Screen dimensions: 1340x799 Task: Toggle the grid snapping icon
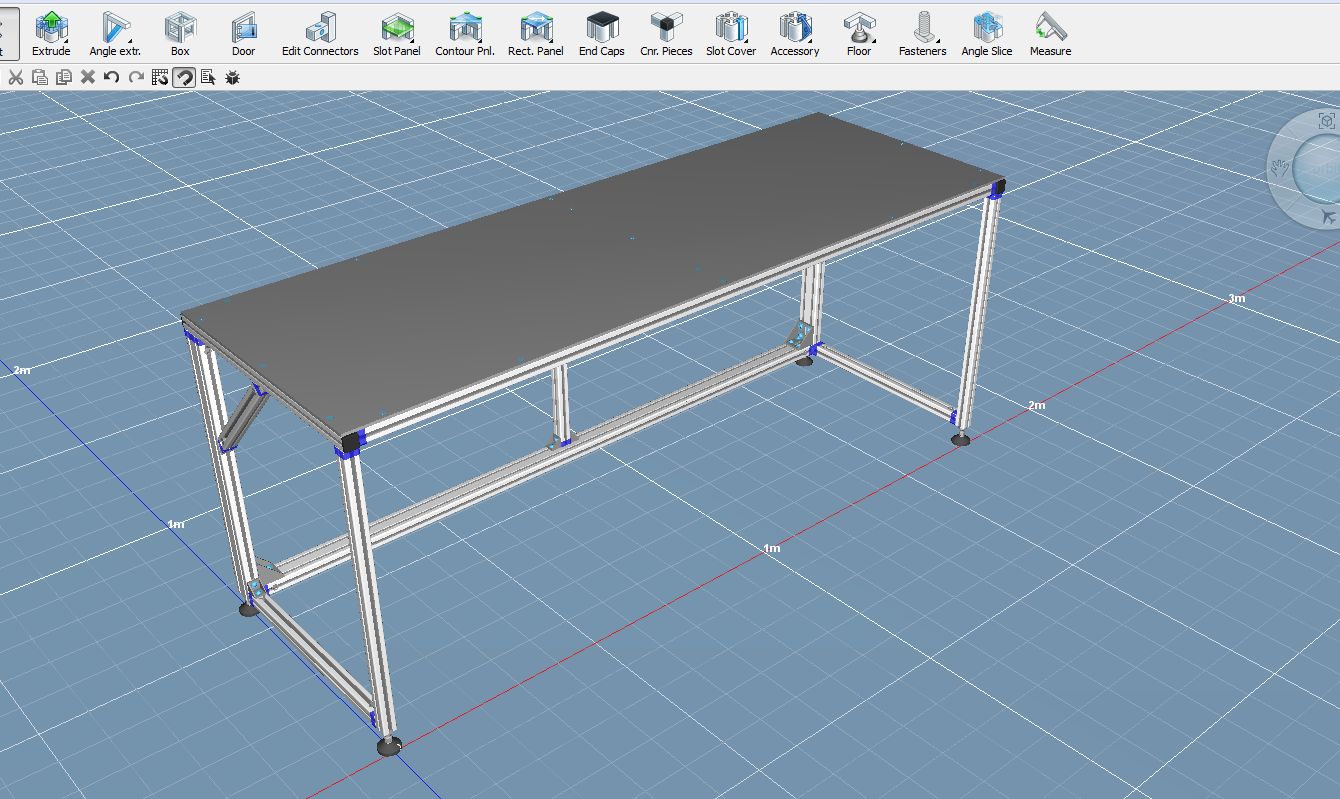pos(160,77)
